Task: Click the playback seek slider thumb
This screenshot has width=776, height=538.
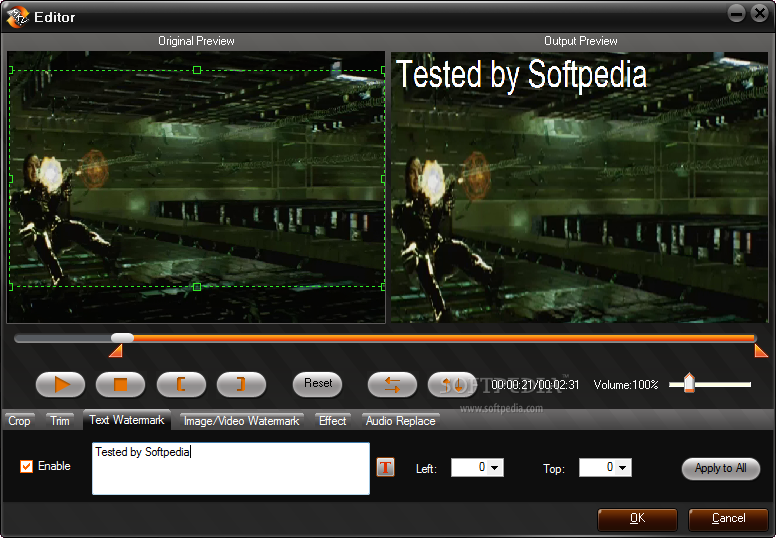Action: click(122, 338)
